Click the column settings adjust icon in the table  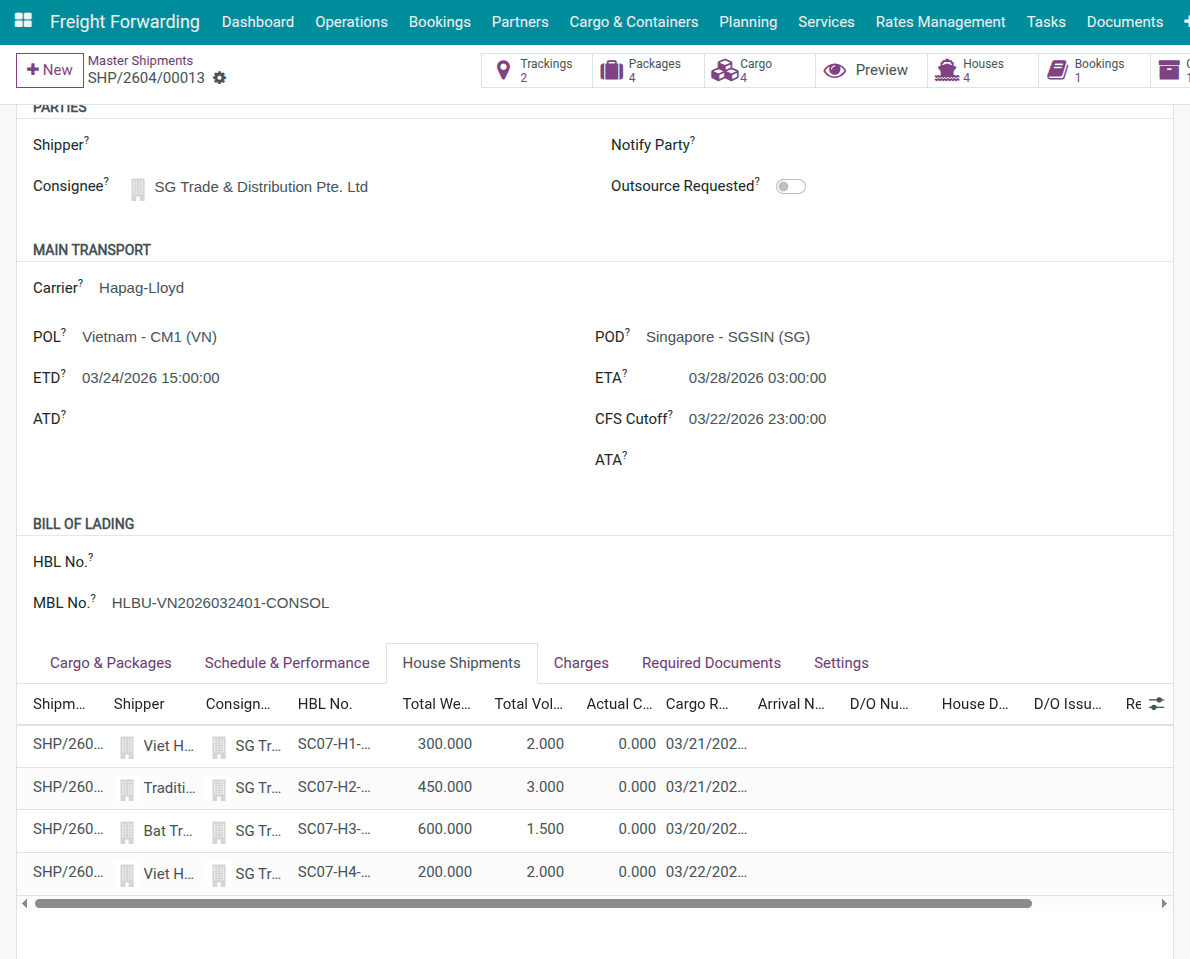(x=1156, y=704)
